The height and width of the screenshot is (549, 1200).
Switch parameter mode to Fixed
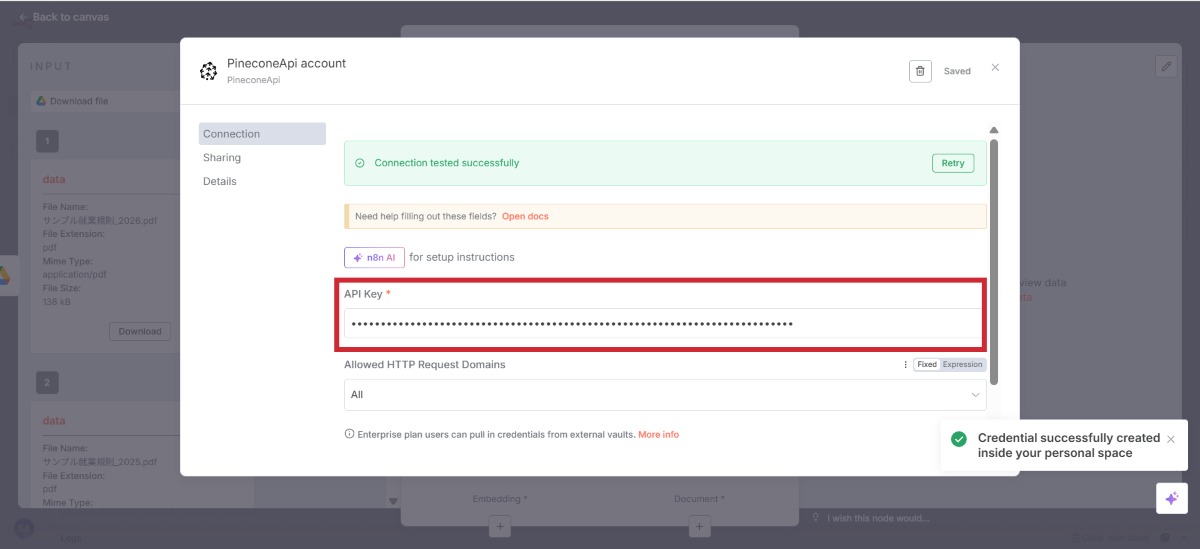(927, 365)
